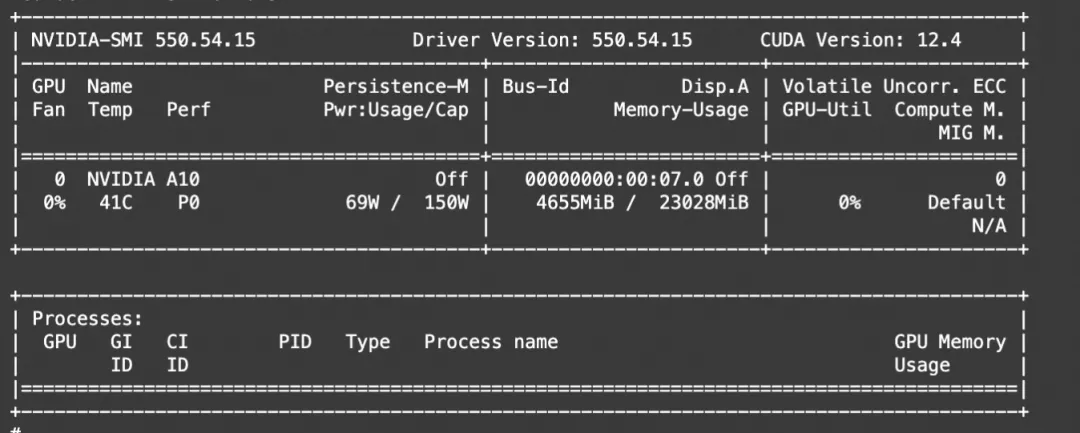The height and width of the screenshot is (433, 1080).
Task: Click the Memory-Usage header text
Action: click(680, 110)
